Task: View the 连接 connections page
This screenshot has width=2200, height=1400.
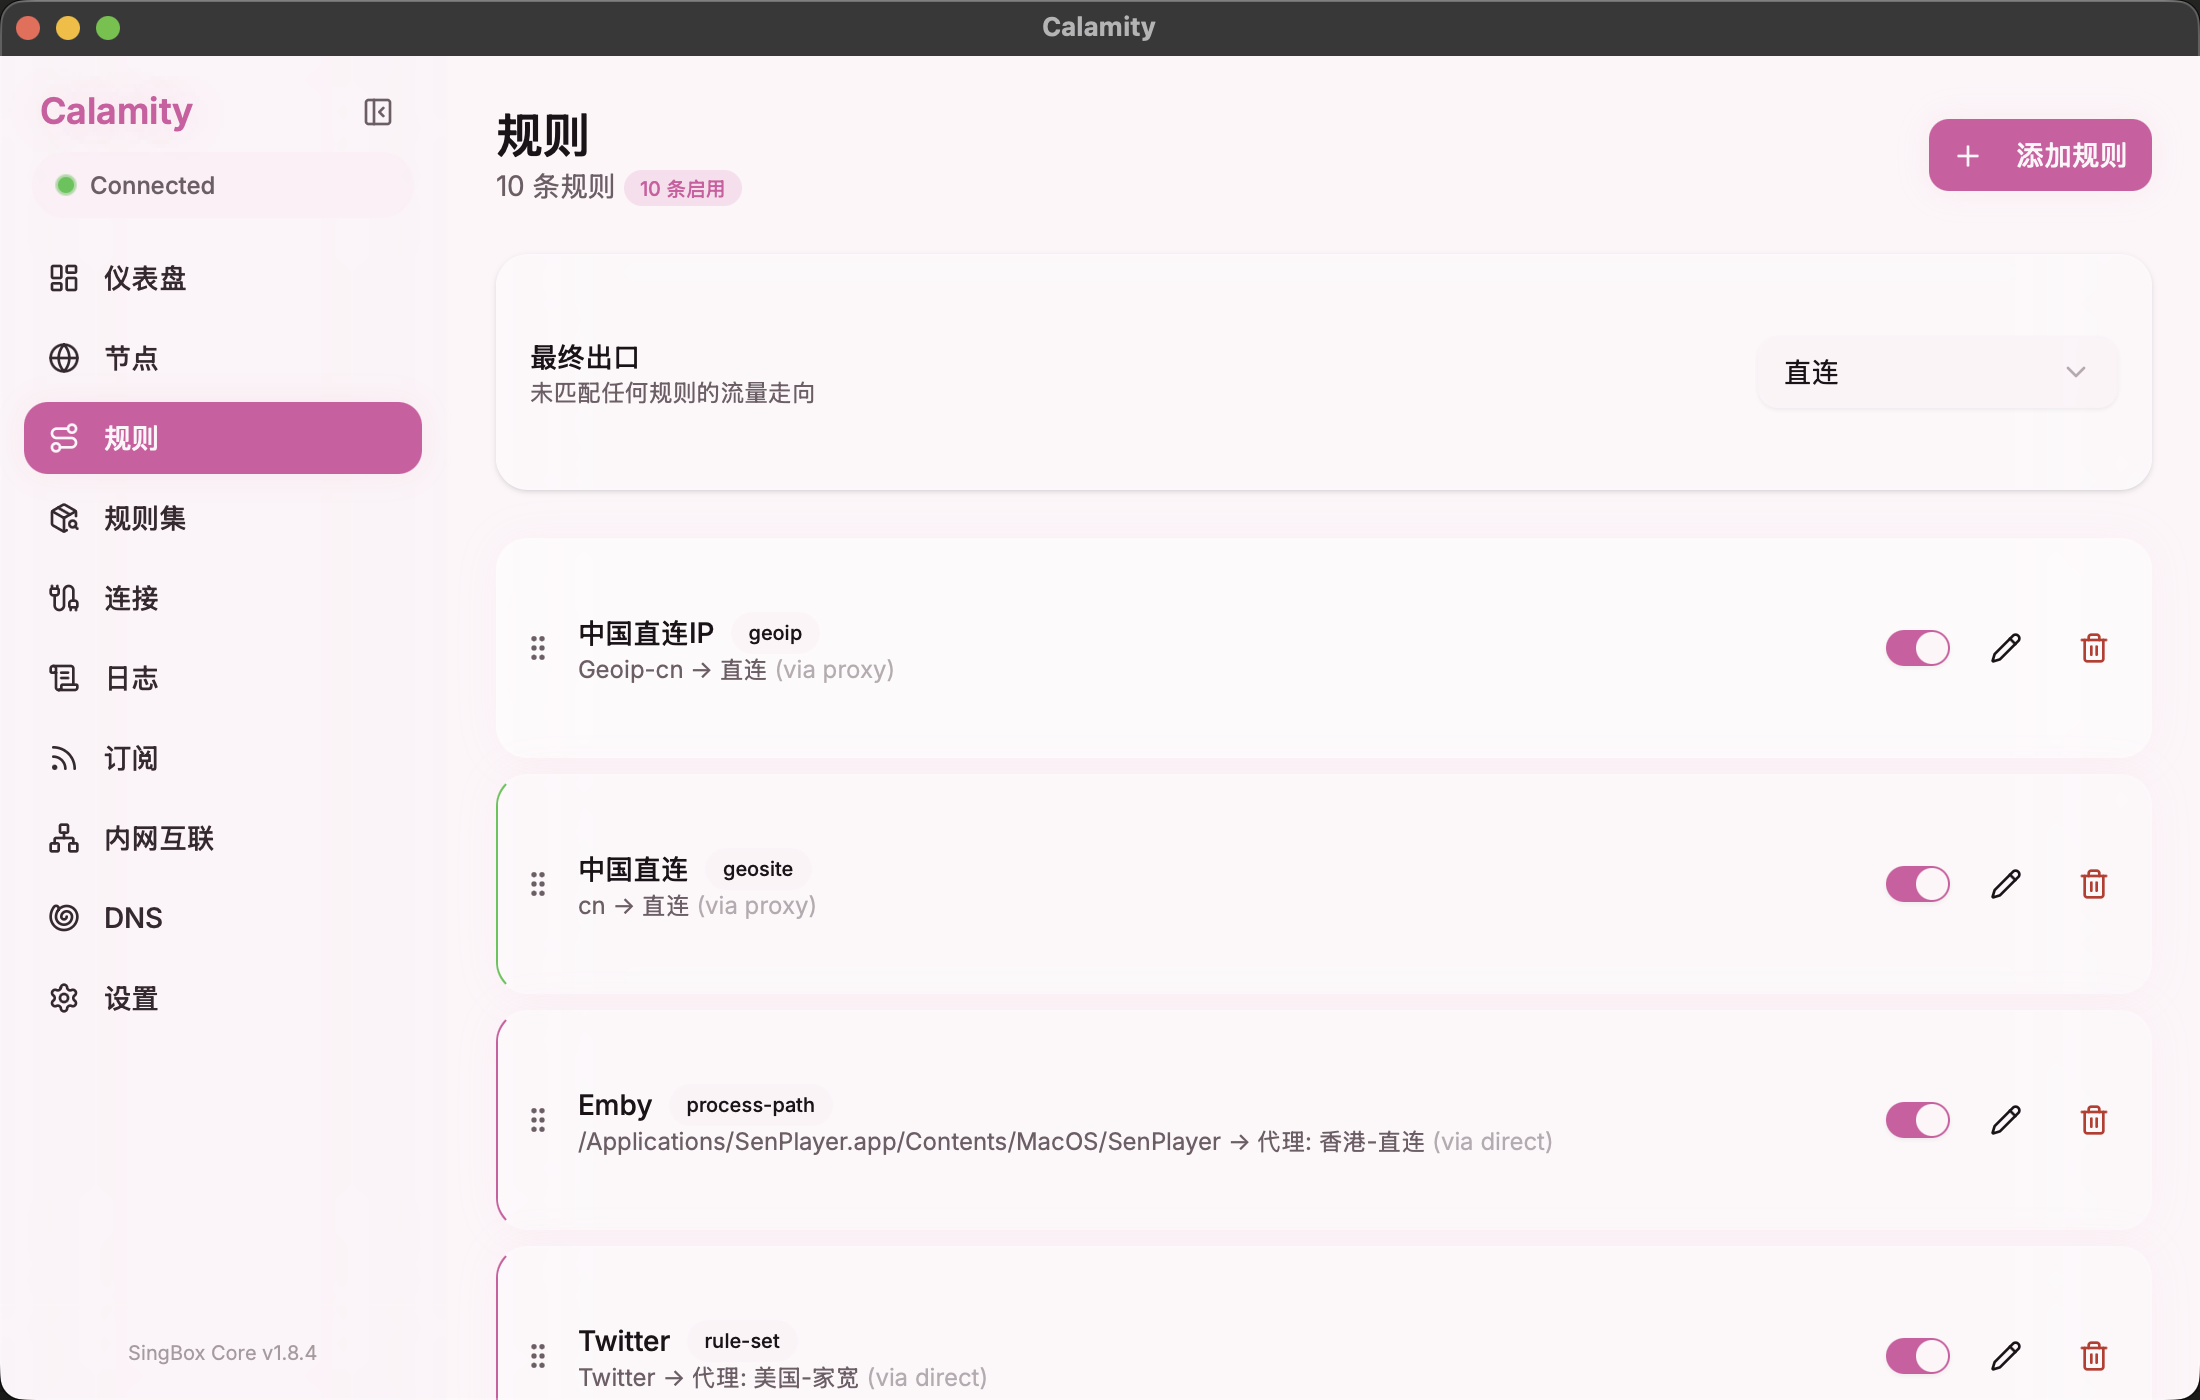Action: 130,597
